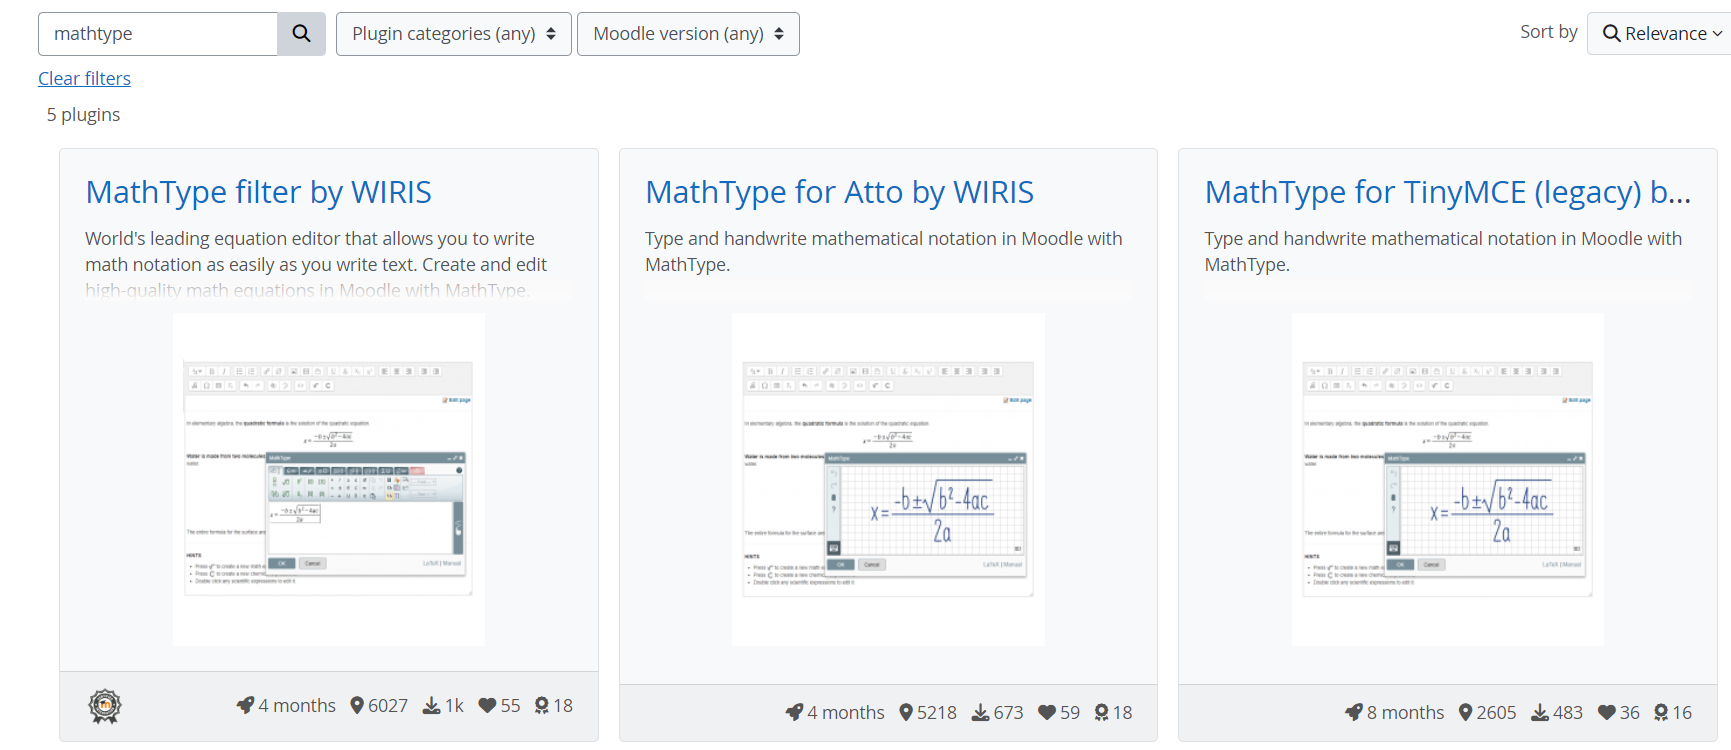The image size is (1731, 750).
Task: Click the search magnifier button
Action: pos(301,34)
